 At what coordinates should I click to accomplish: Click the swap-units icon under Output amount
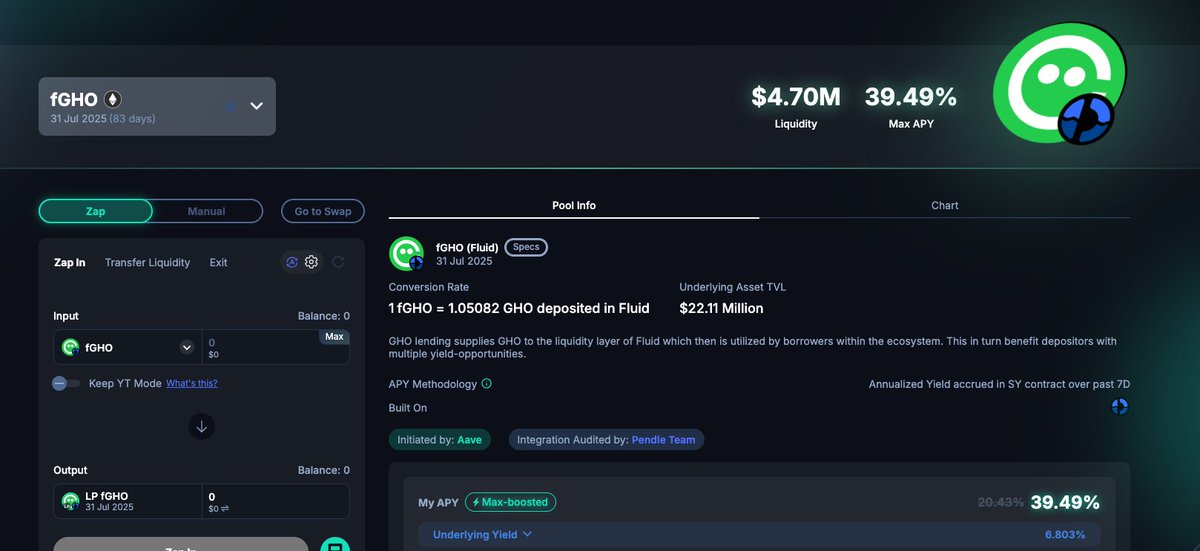(226, 510)
